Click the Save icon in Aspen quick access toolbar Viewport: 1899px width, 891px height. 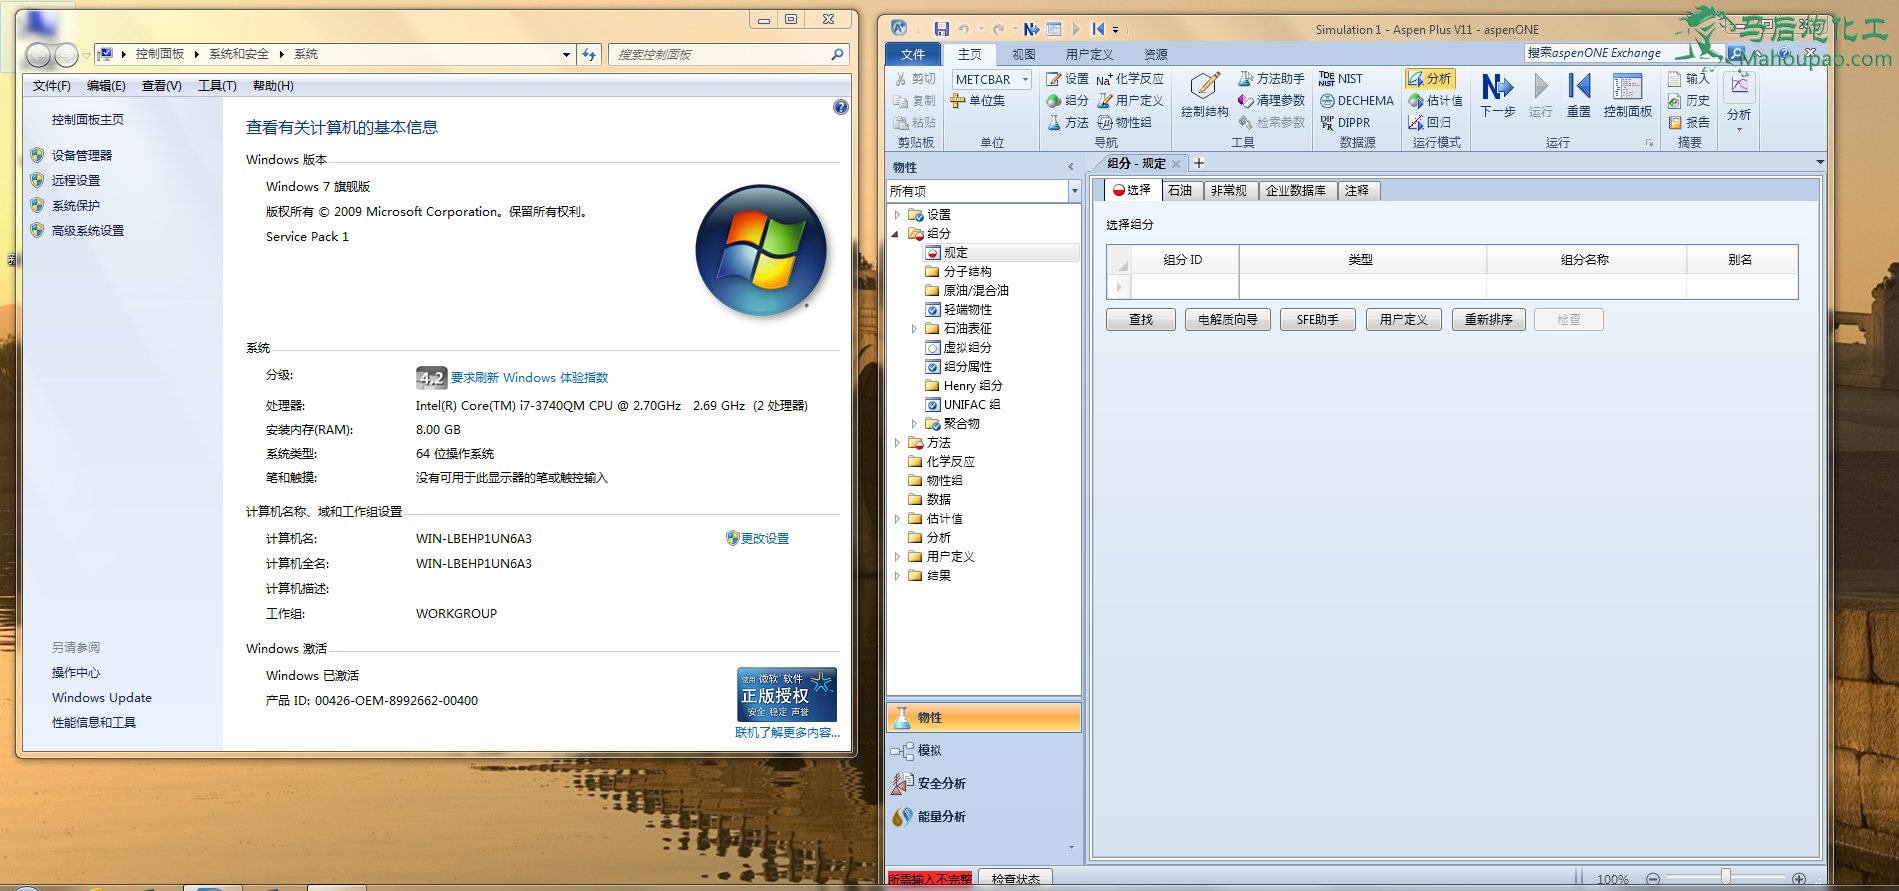941,29
